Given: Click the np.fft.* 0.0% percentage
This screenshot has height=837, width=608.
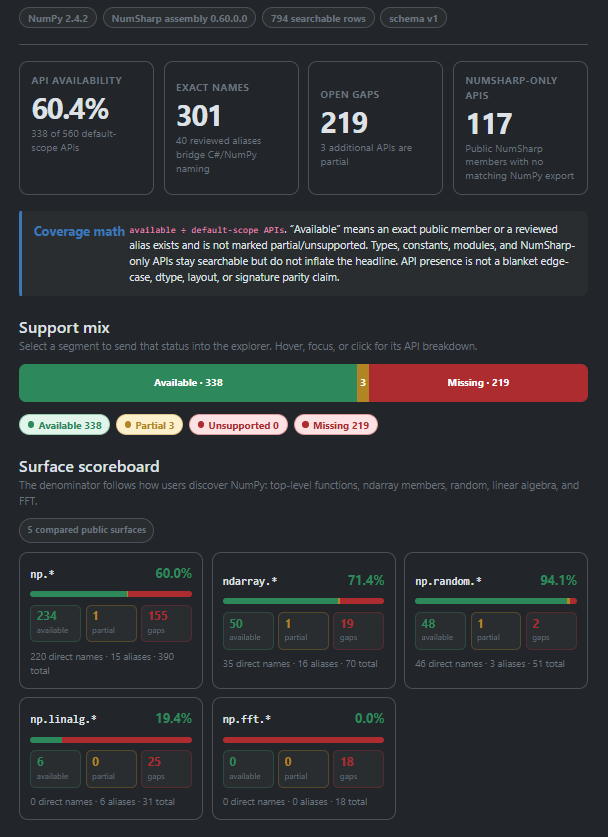Looking at the screenshot, I should point(369,718).
